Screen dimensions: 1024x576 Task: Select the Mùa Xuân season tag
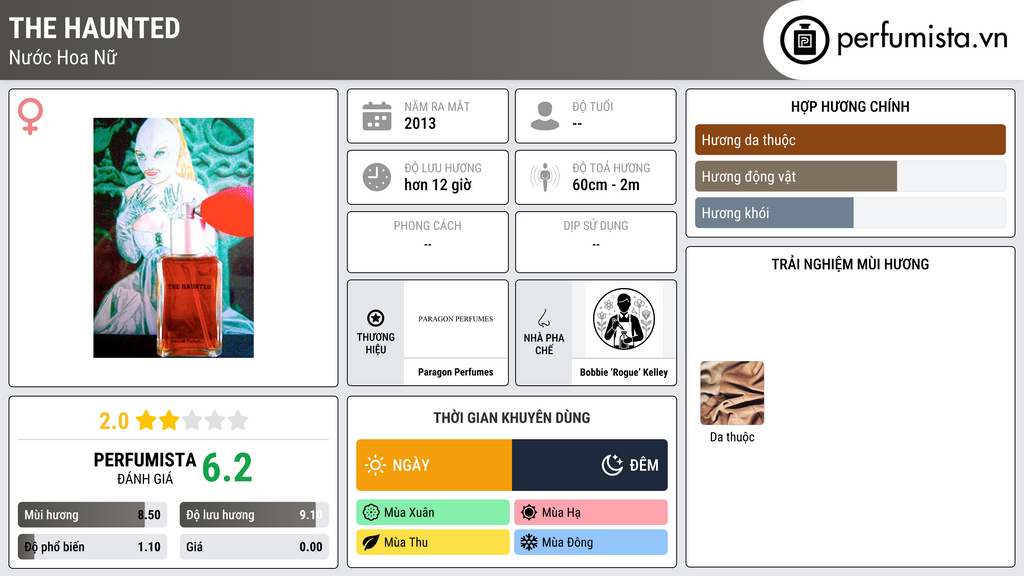click(x=433, y=513)
